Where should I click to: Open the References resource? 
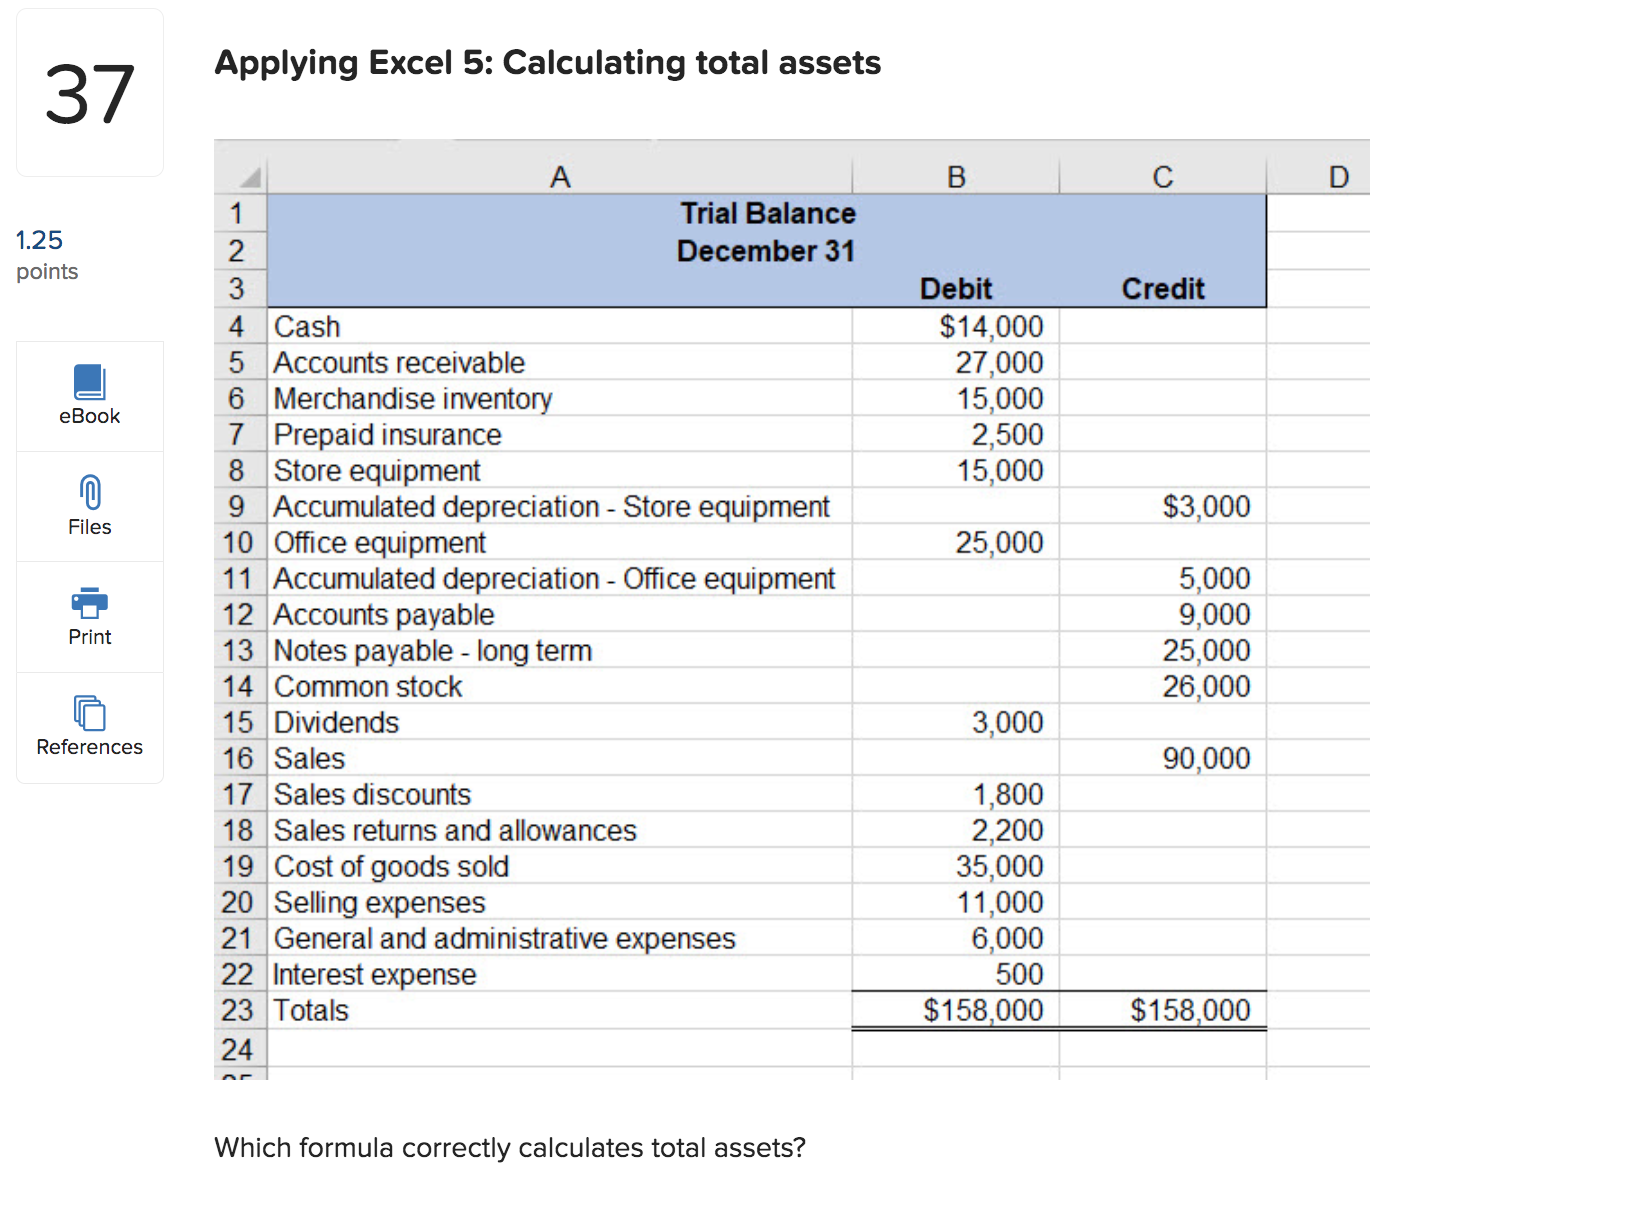(89, 726)
